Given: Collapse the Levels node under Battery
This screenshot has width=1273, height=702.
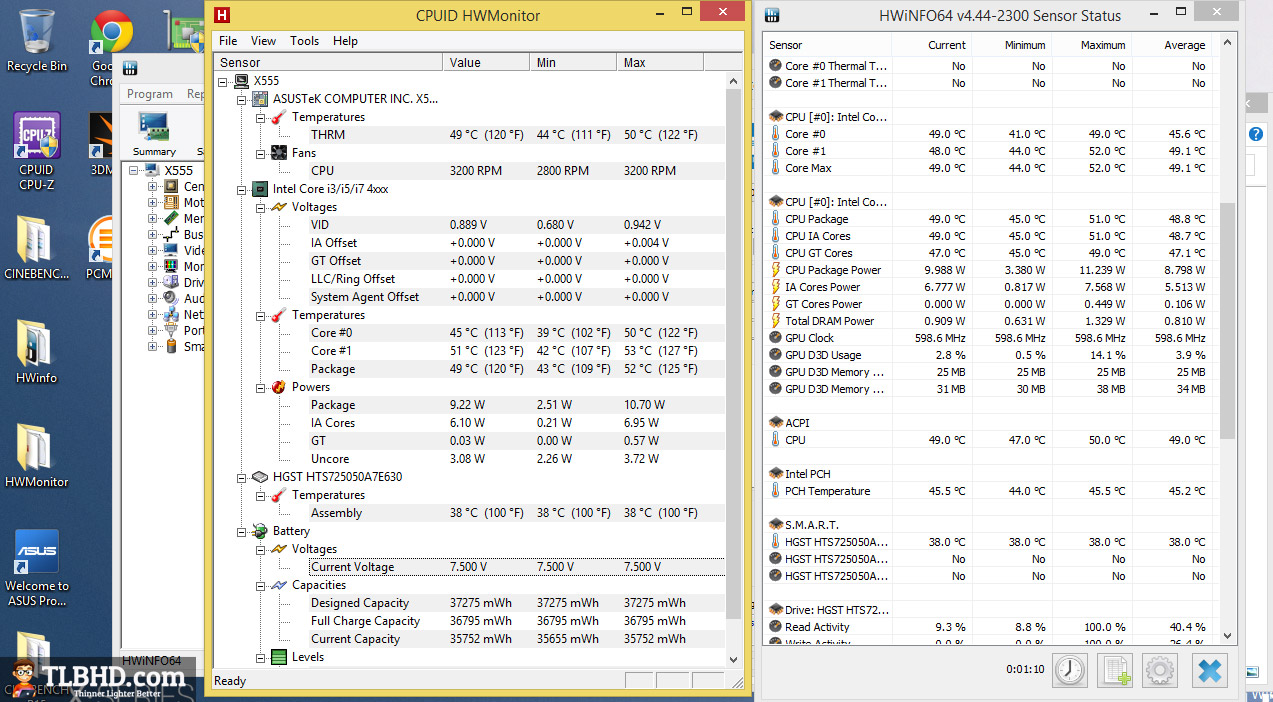Looking at the screenshot, I should pos(259,657).
